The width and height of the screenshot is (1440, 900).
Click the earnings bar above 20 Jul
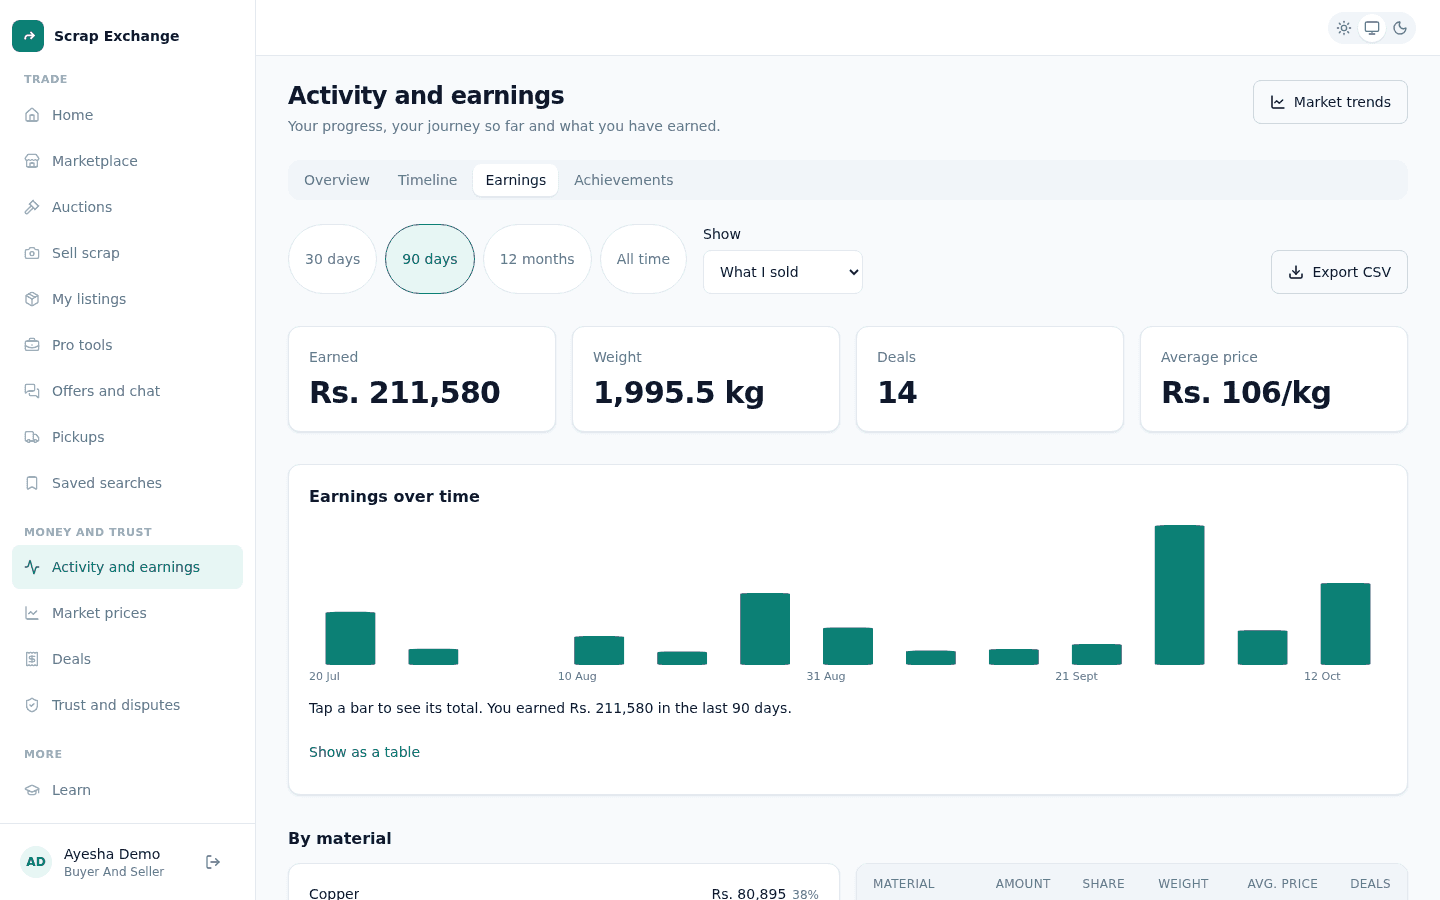point(350,638)
